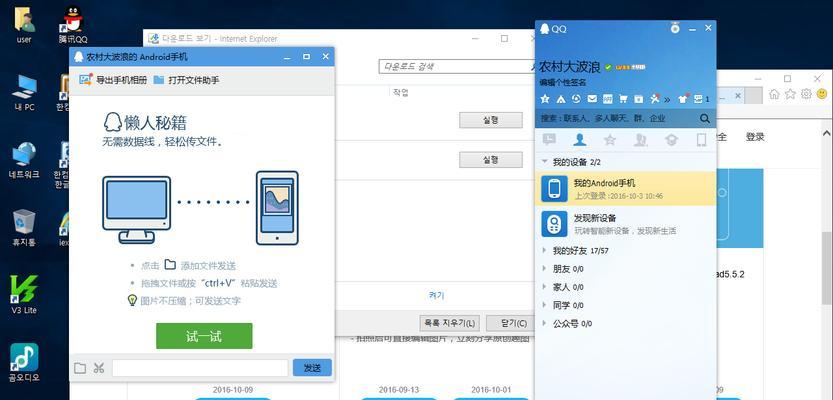
Task: Click 목록 지우기(L) in download window
Action: pos(449,323)
